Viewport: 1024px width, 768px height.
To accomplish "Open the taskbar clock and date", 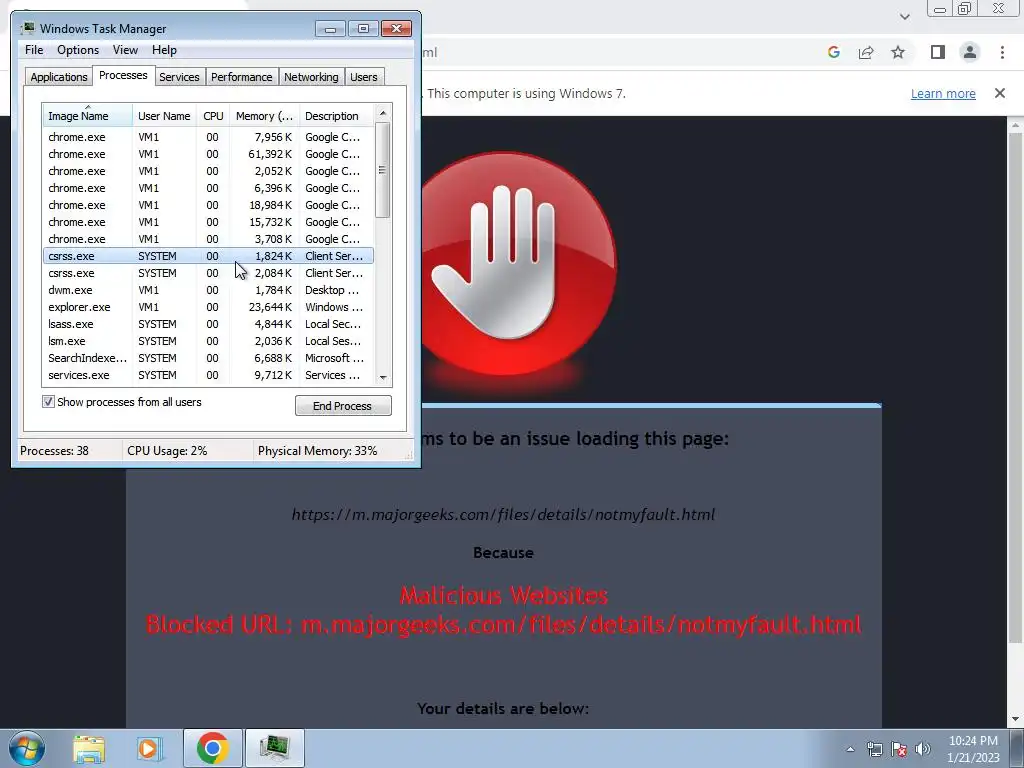I will pyautogui.click(x=973, y=749).
